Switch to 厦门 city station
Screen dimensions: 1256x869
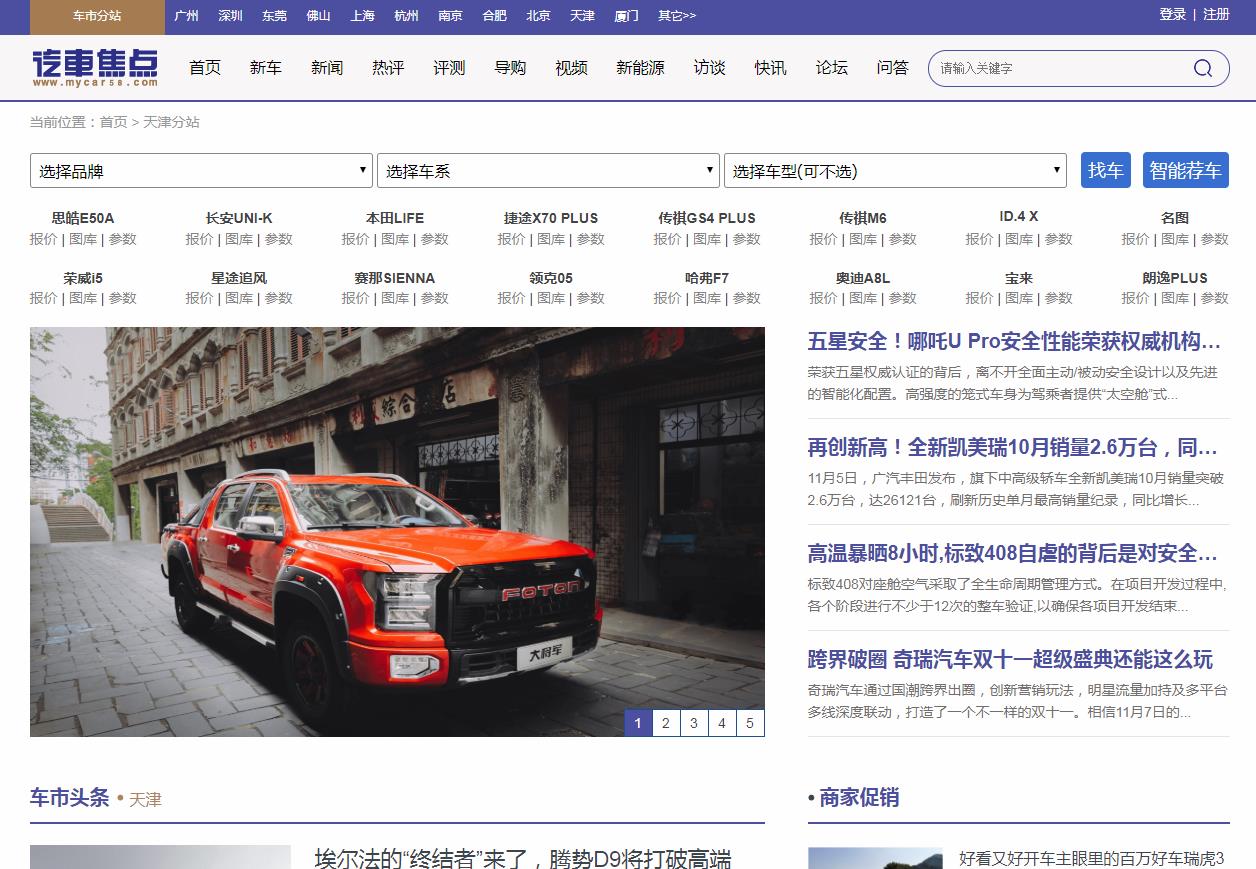click(626, 16)
